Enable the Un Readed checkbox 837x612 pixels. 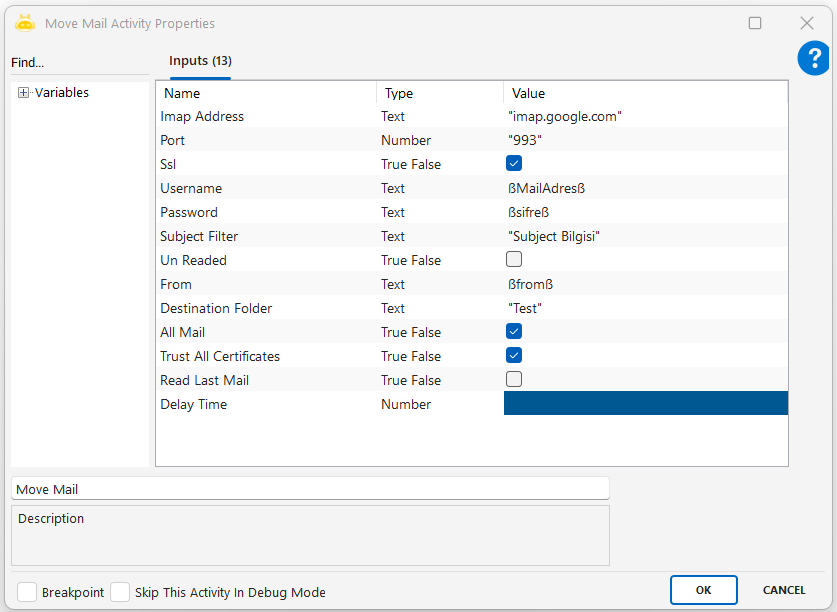[514, 259]
